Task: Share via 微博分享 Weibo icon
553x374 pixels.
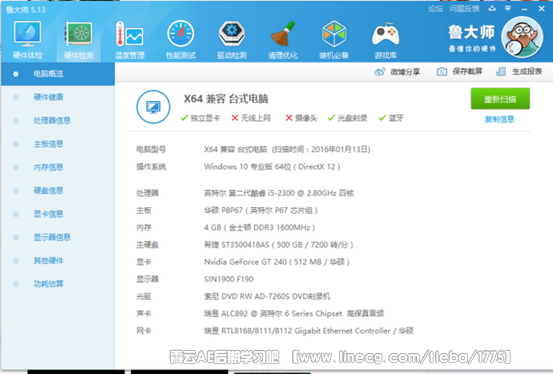Action: tap(397, 72)
